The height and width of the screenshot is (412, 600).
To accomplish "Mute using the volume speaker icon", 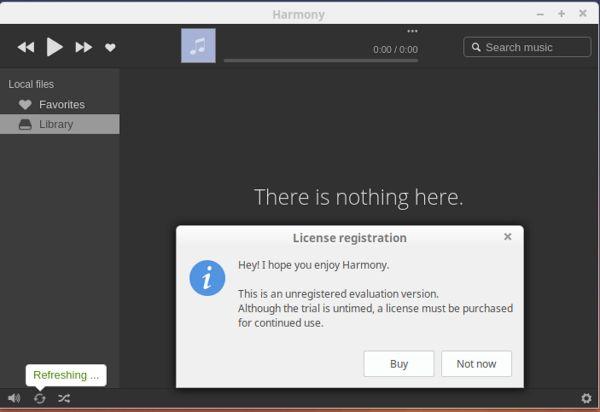I will click(14, 398).
